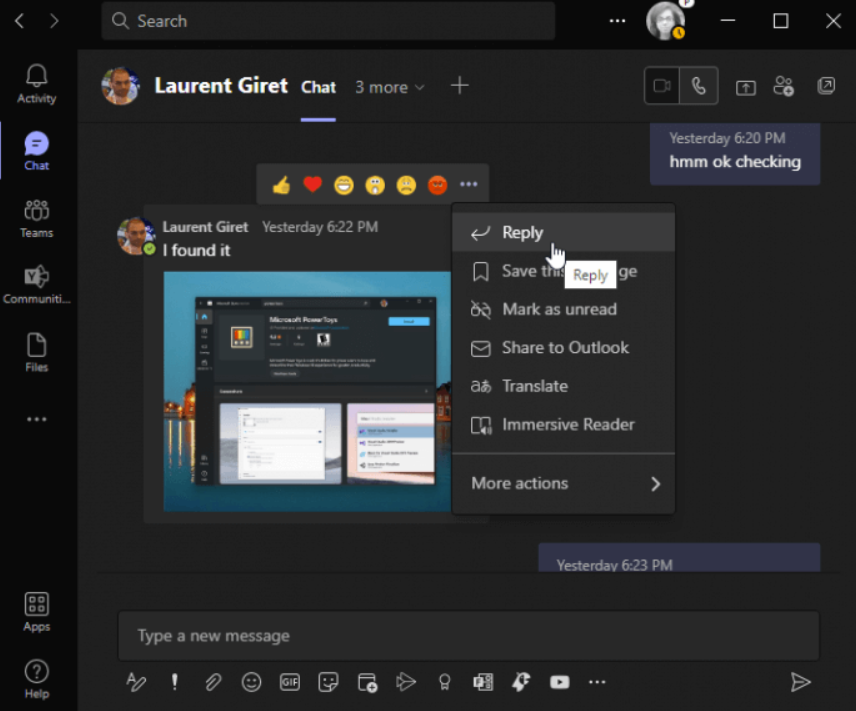
Task: Send the message with arrow button
Action: click(800, 682)
